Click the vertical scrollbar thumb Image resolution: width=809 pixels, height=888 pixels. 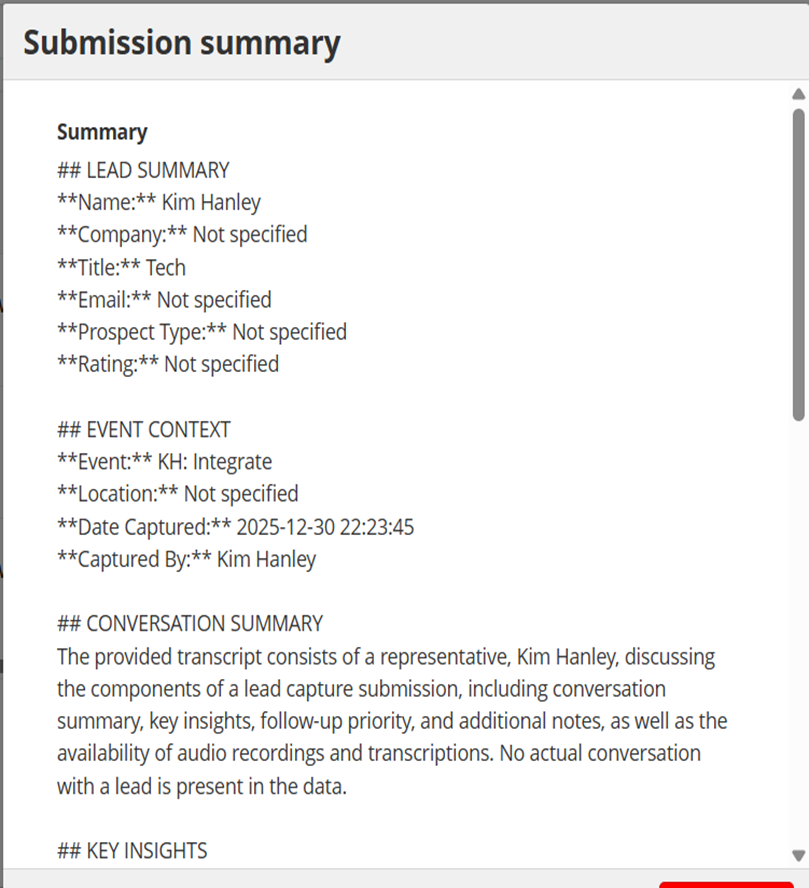pos(799,265)
